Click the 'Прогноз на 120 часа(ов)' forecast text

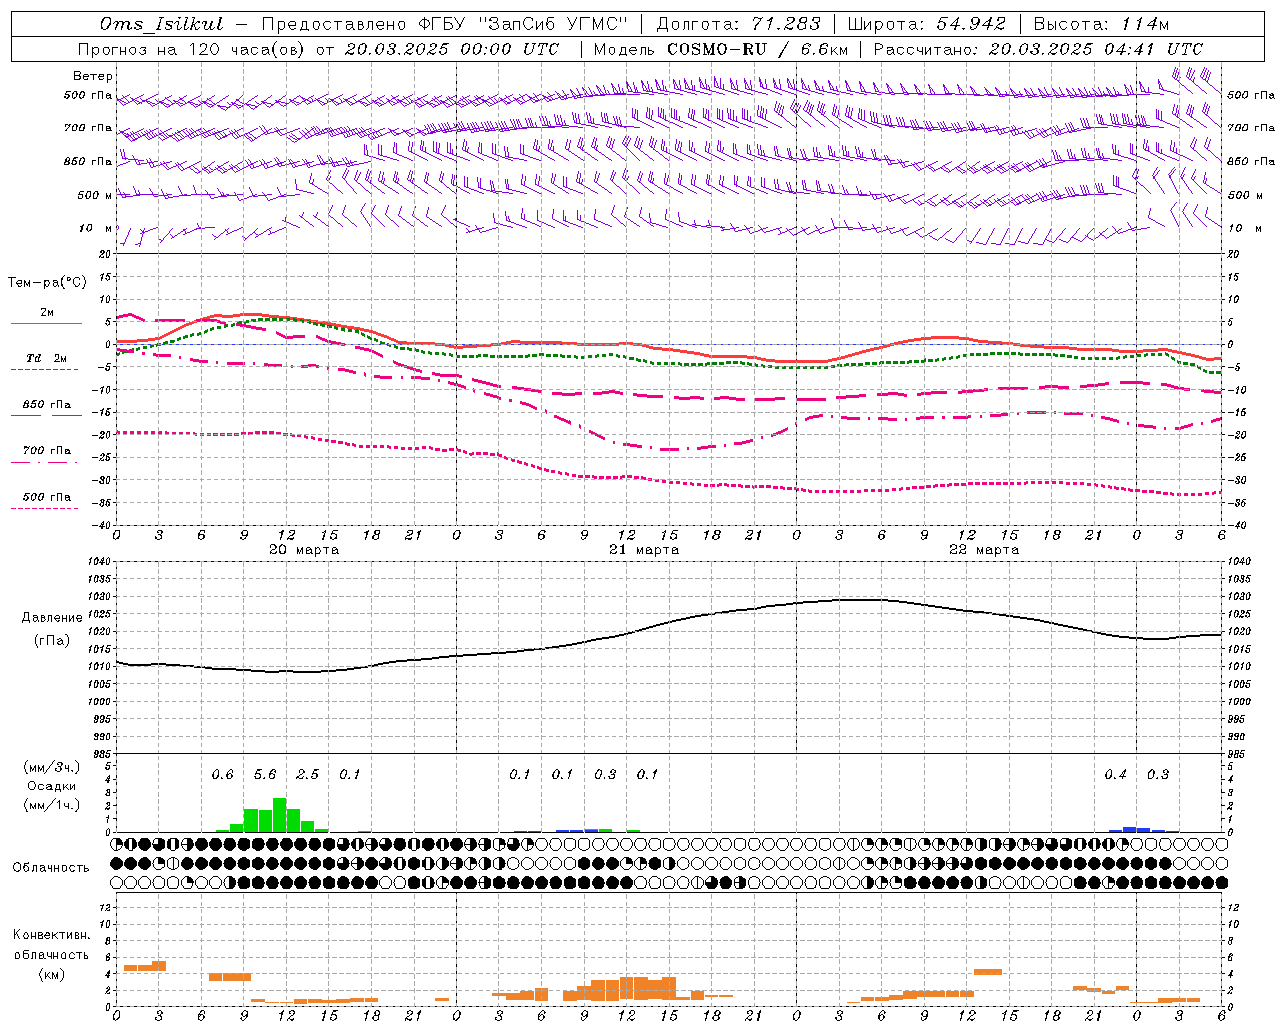click(192, 49)
